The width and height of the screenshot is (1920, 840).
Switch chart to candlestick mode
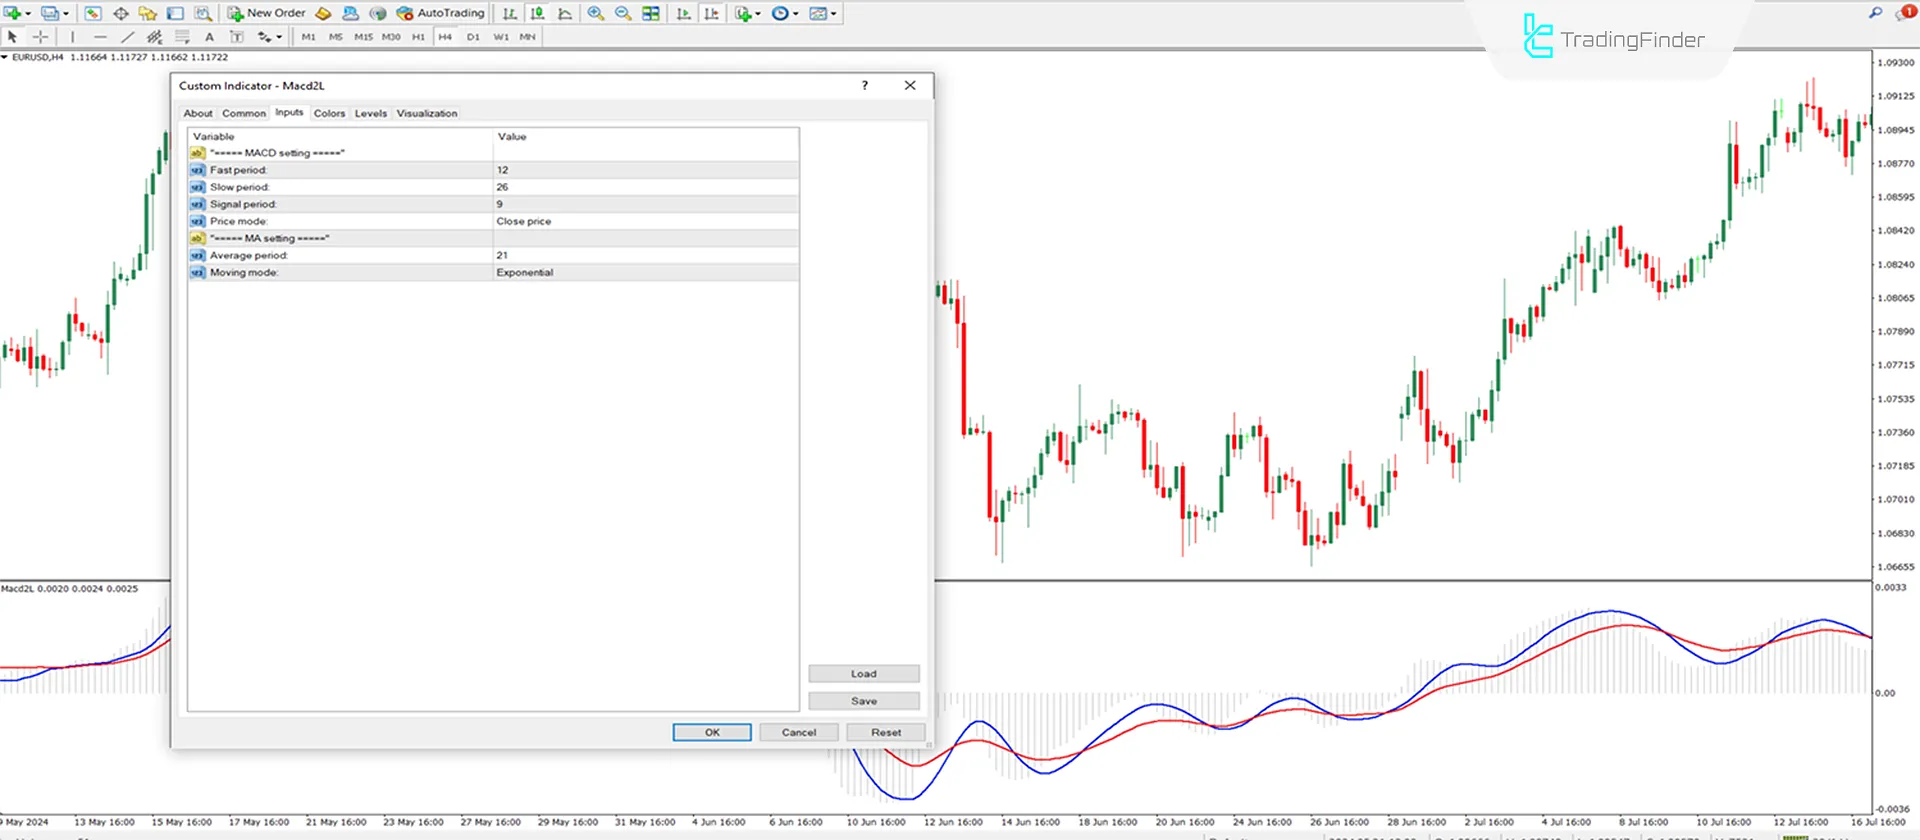tap(538, 13)
